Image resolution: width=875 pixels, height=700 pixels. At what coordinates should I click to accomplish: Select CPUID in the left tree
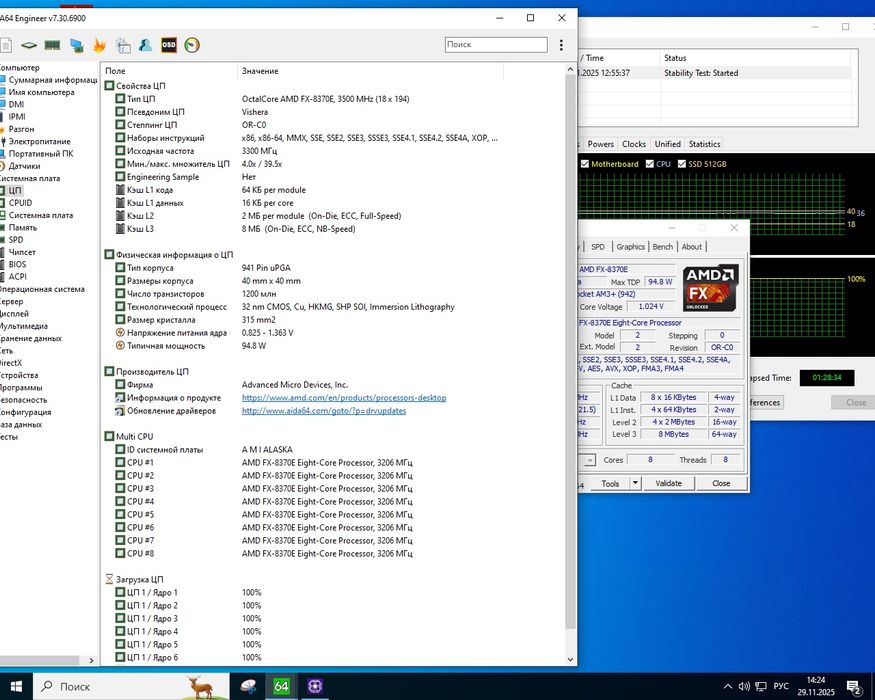pyautogui.click(x=20, y=203)
